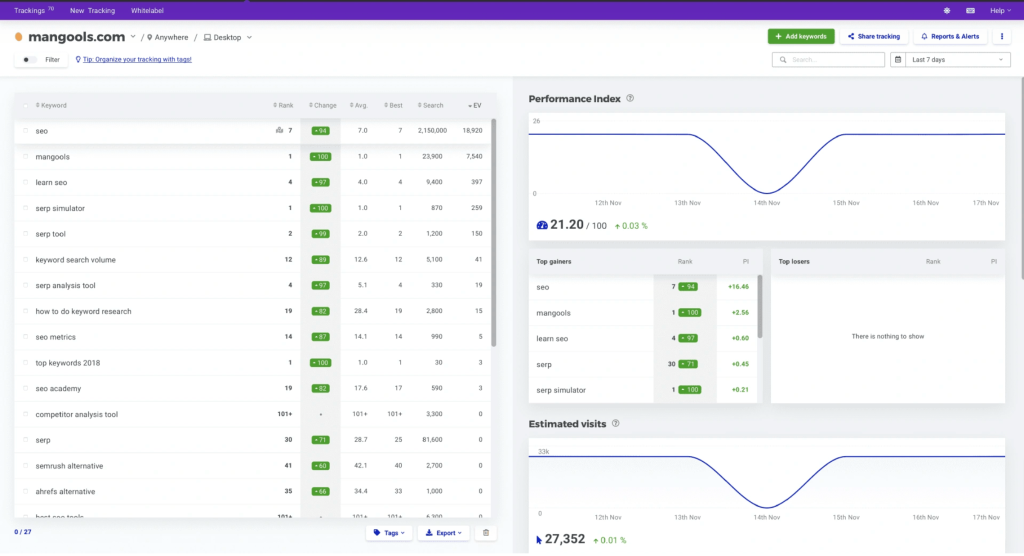Check the box for learn seo row
Viewport: 1024px width, 556px height.
pyautogui.click(x=26, y=182)
